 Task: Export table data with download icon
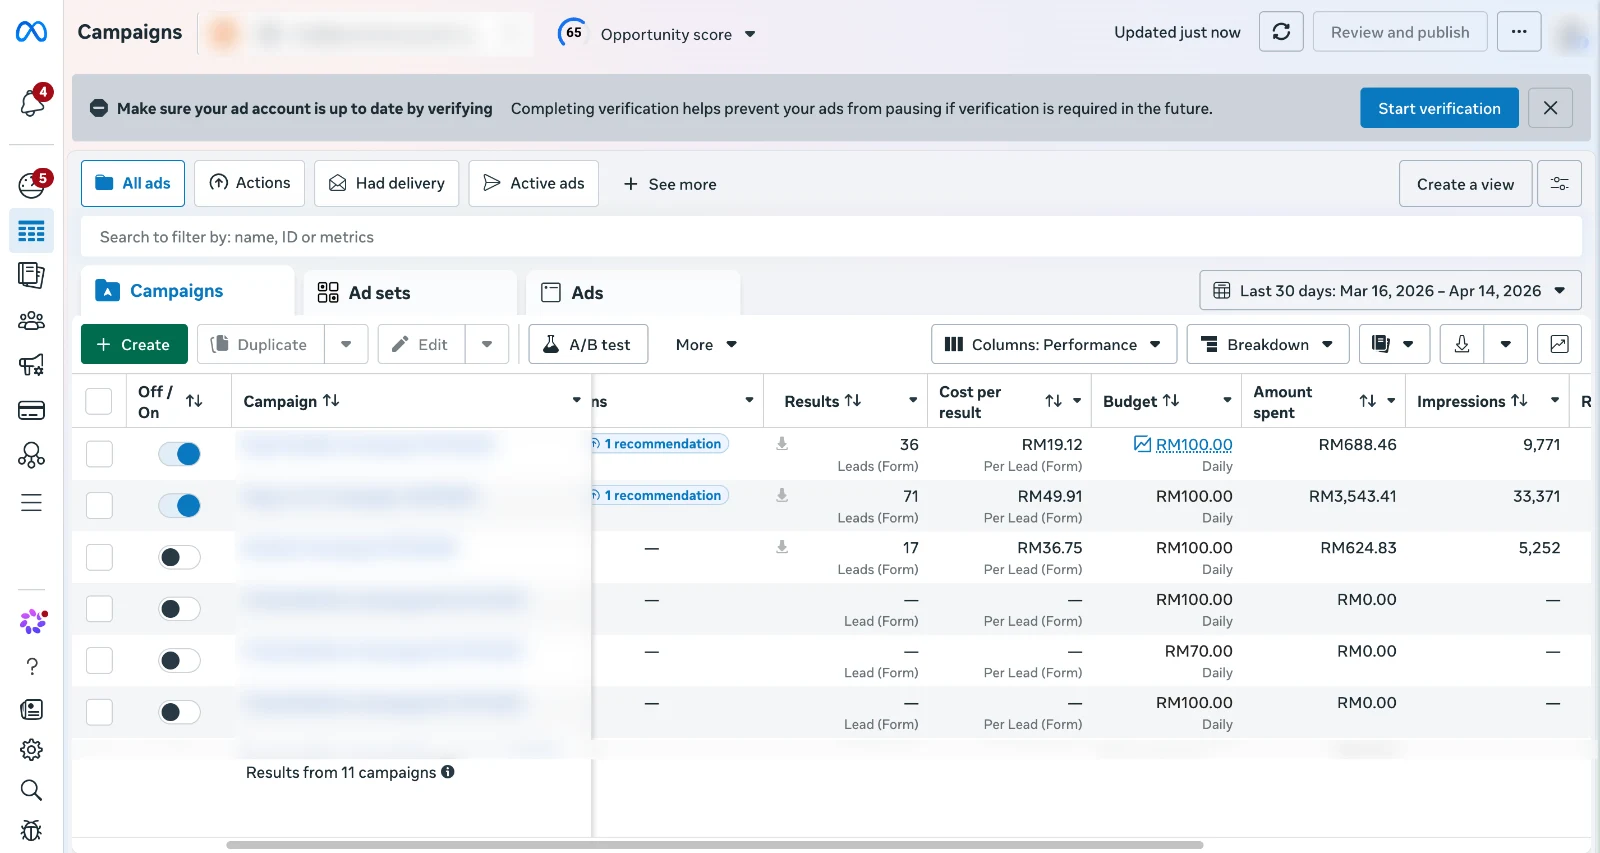(x=1461, y=344)
